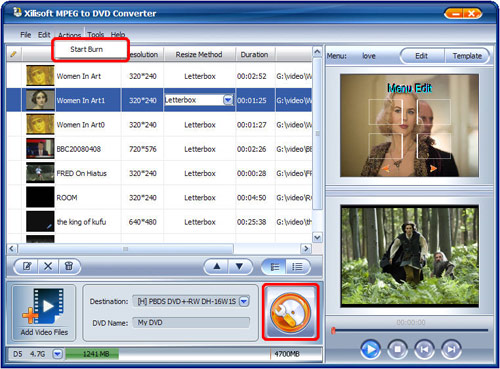Open the Letterbox resize method dropdown
The width and height of the screenshot is (500, 369).
tap(228, 100)
